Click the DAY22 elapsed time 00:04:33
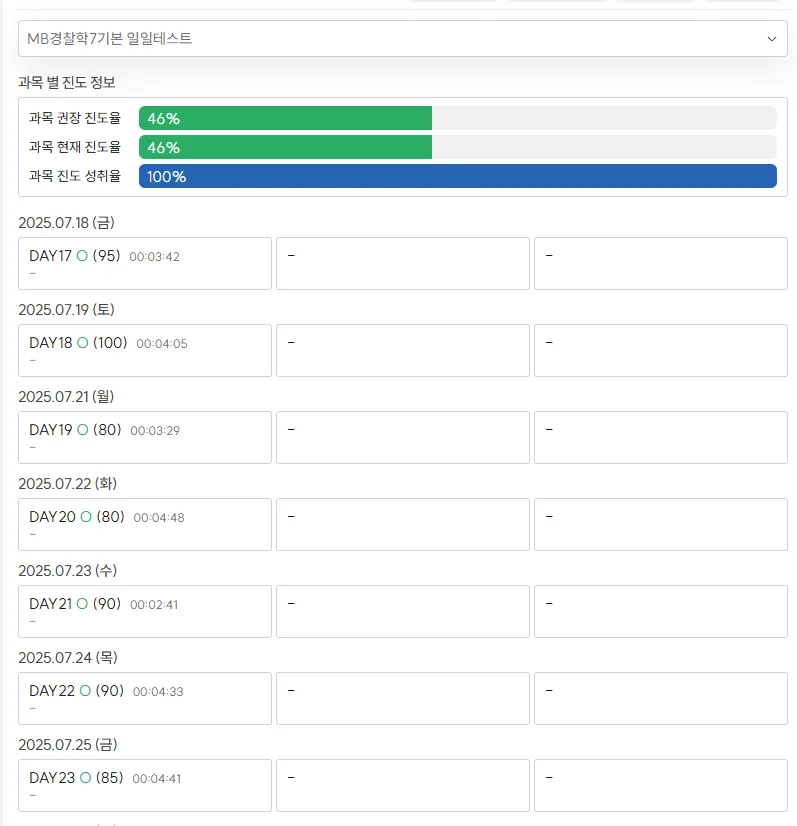797x826 pixels. coord(158,692)
